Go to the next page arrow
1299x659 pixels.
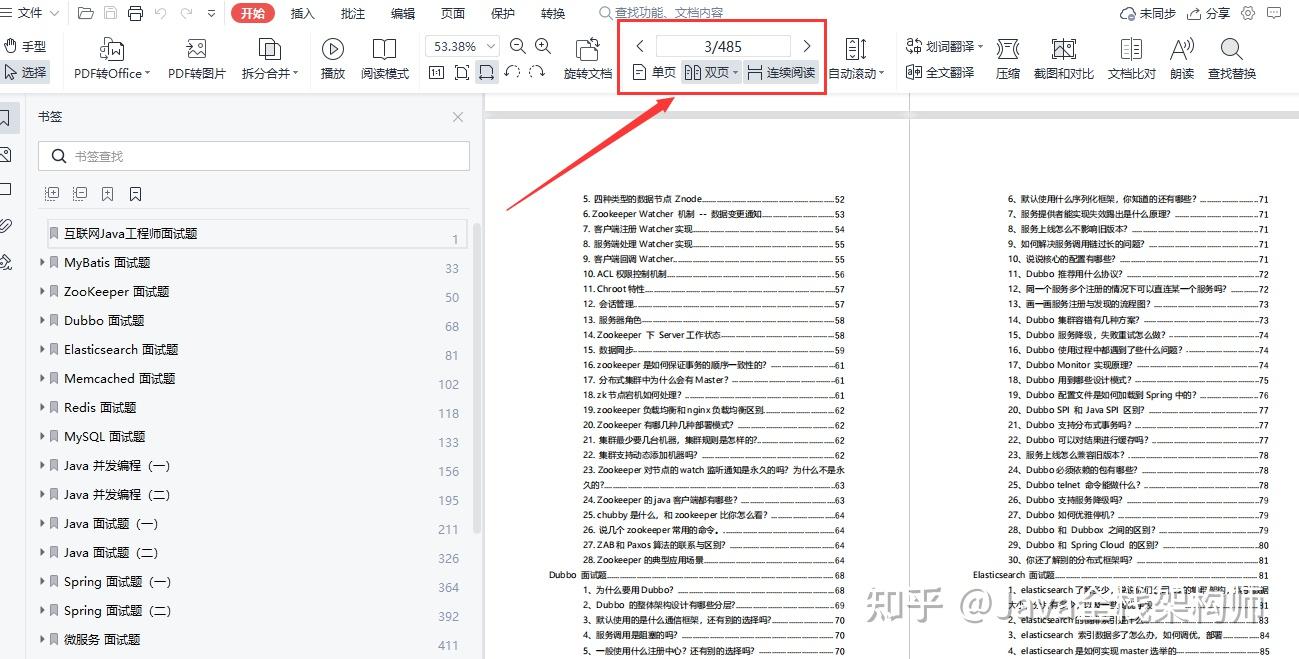[x=807, y=46]
